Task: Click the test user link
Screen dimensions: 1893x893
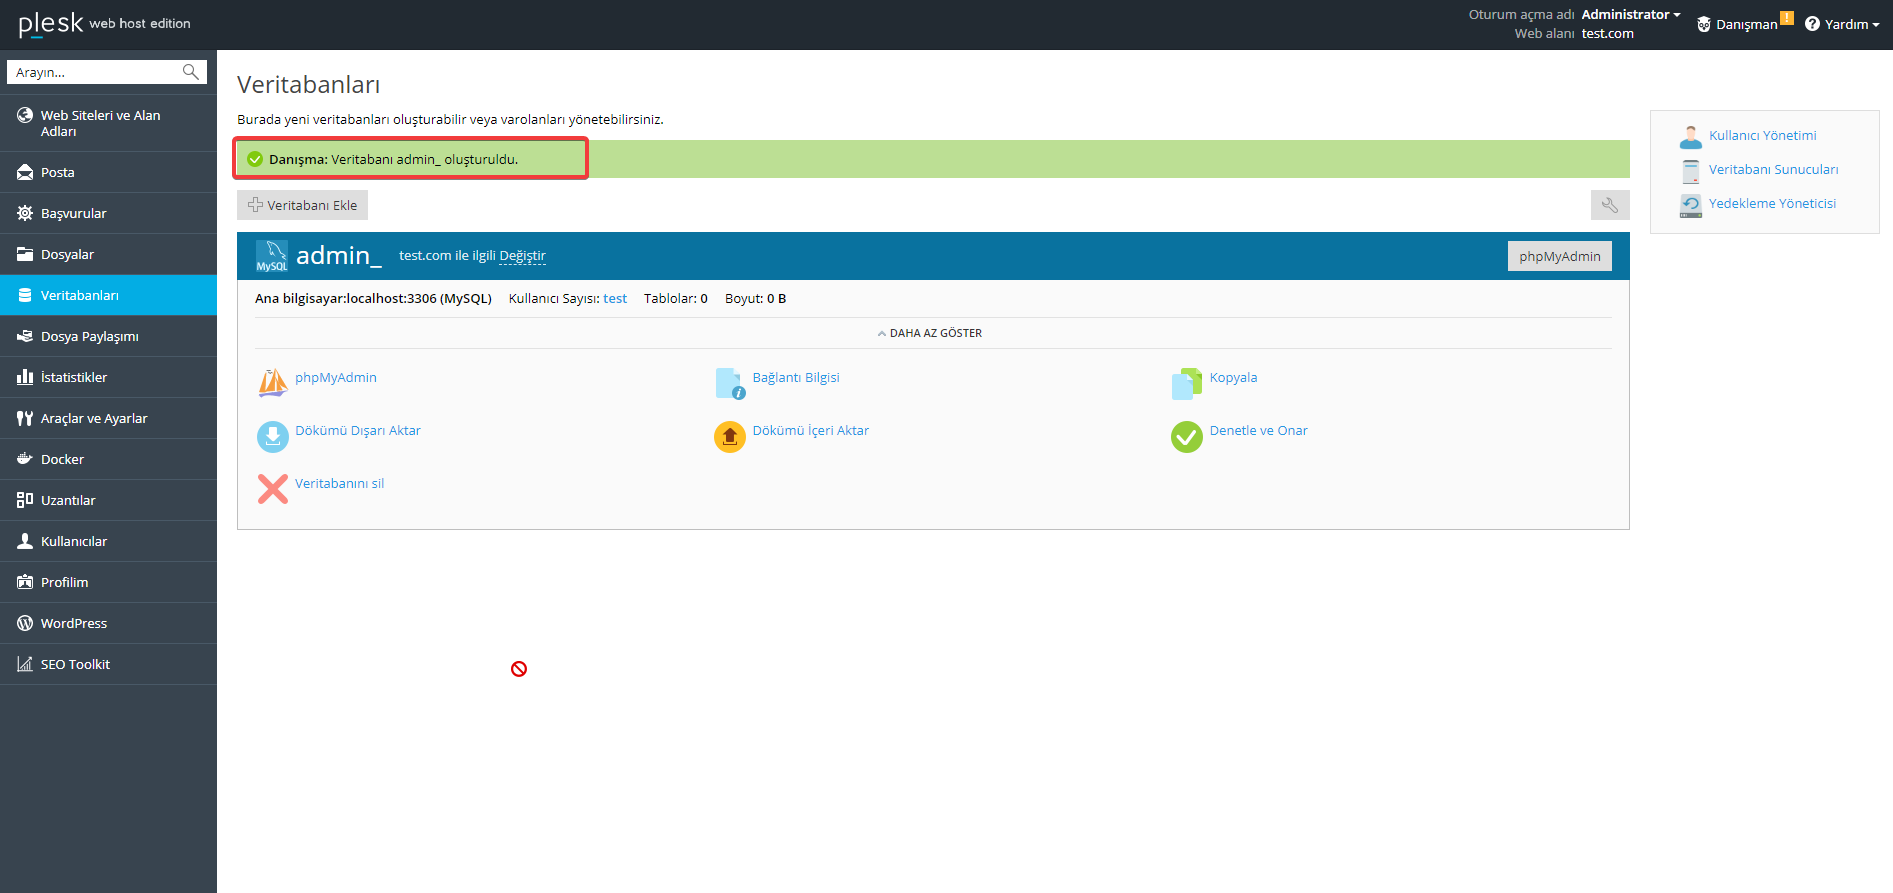Action: point(615,298)
